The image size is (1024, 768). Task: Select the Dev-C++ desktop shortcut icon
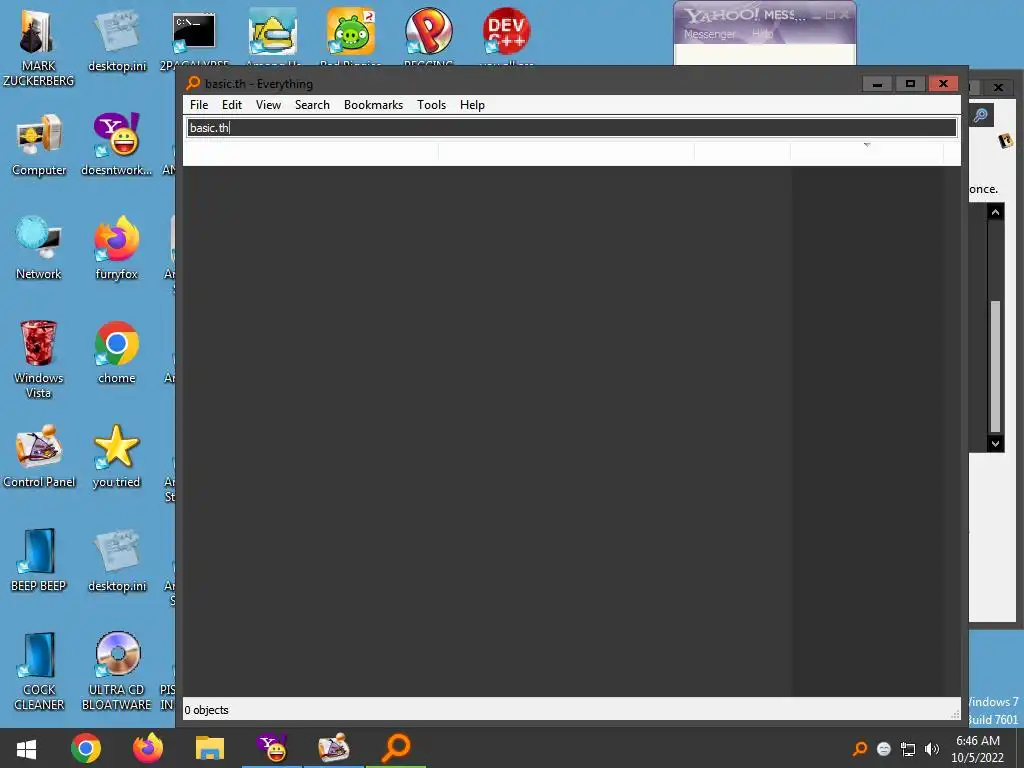click(x=506, y=31)
